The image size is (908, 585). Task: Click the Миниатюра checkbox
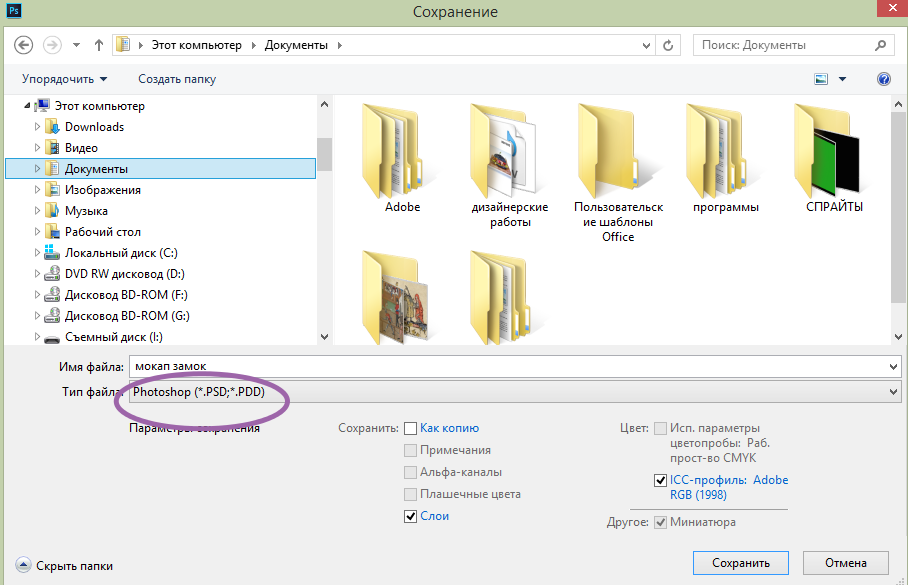(660, 522)
